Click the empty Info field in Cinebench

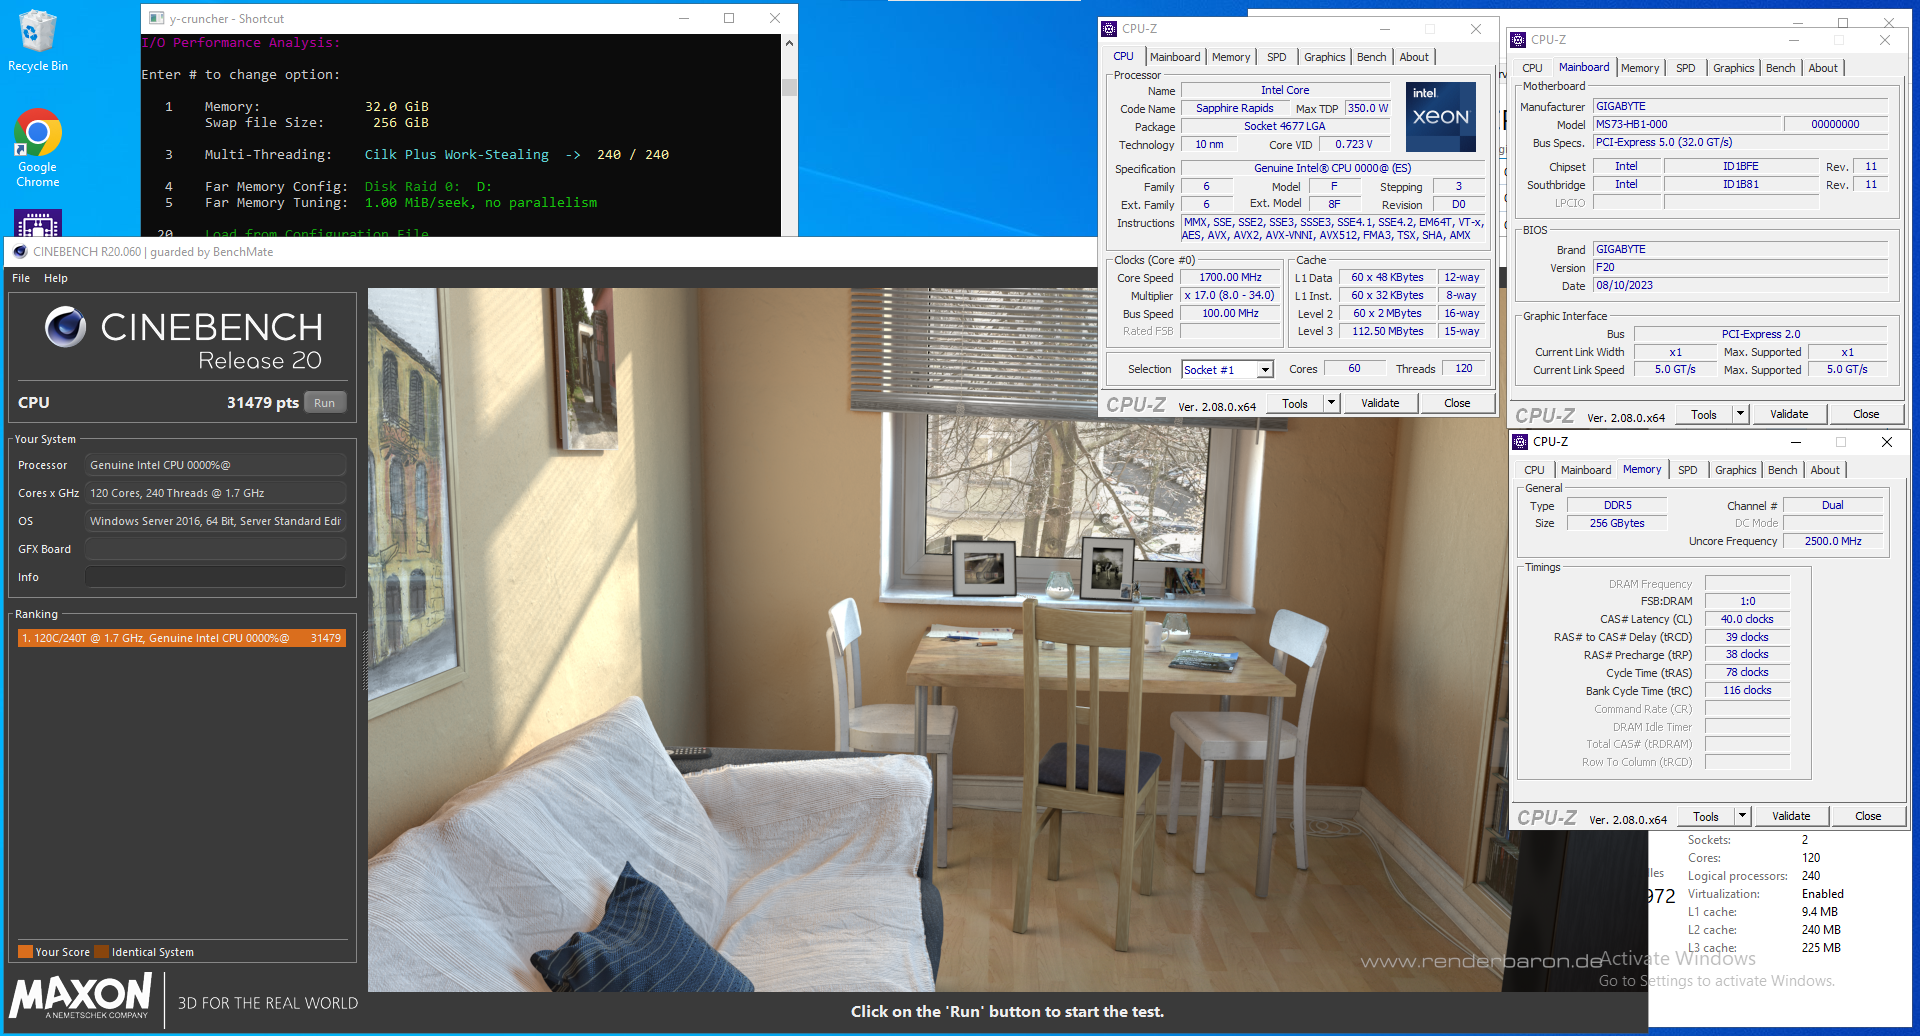pyautogui.click(x=215, y=577)
